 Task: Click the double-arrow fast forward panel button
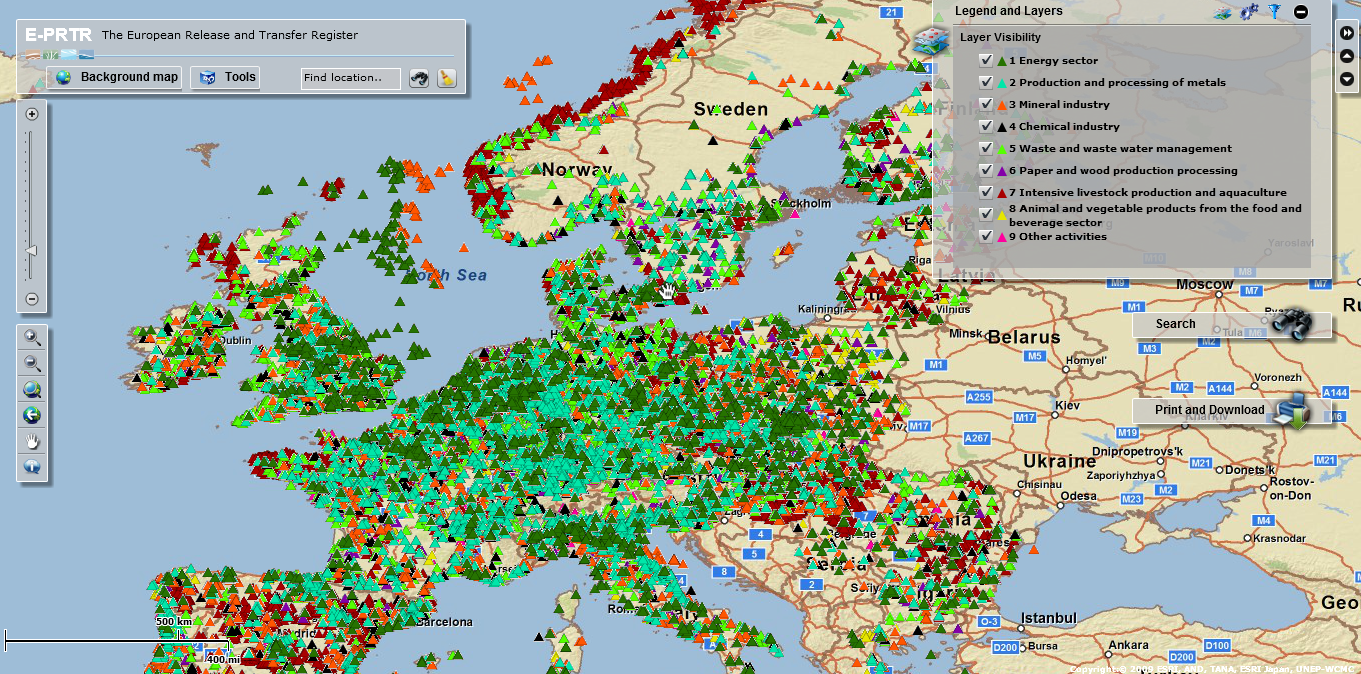tap(1347, 32)
